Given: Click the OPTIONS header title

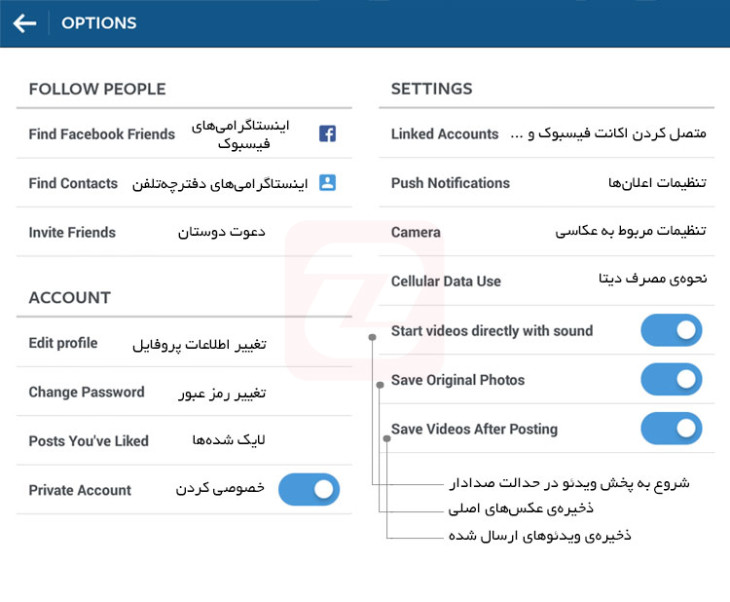Looking at the screenshot, I should tap(99, 23).
